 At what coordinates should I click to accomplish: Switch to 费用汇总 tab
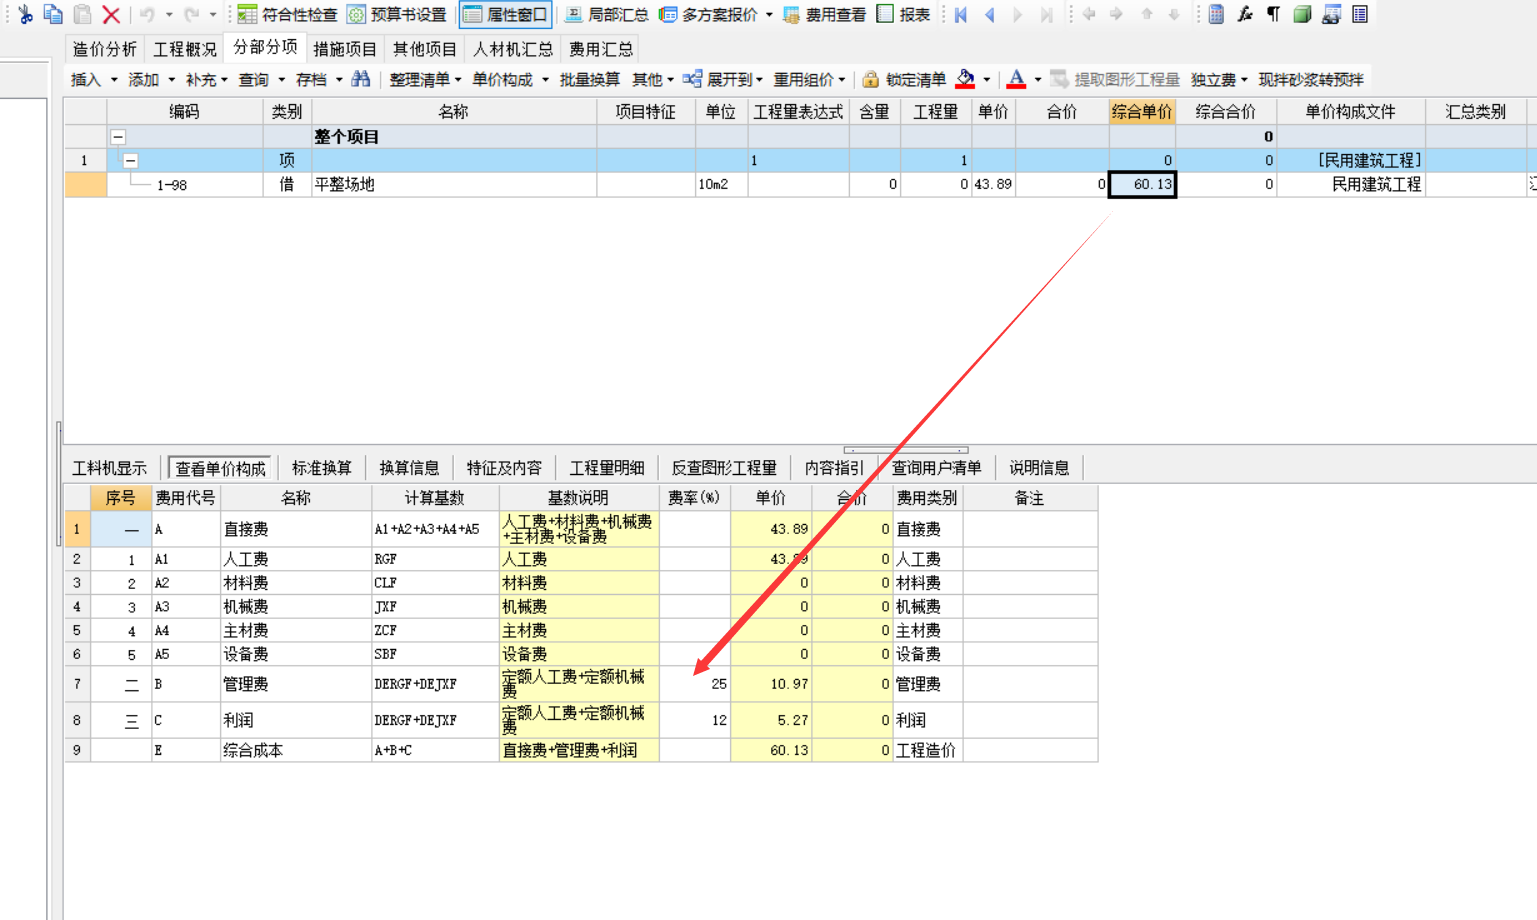[x=601, y=49]
